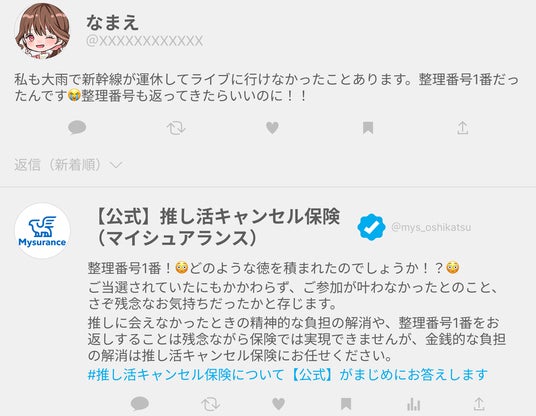Open the @mys_oshikatsu handle
536x416 pixels.
(431, 227)
